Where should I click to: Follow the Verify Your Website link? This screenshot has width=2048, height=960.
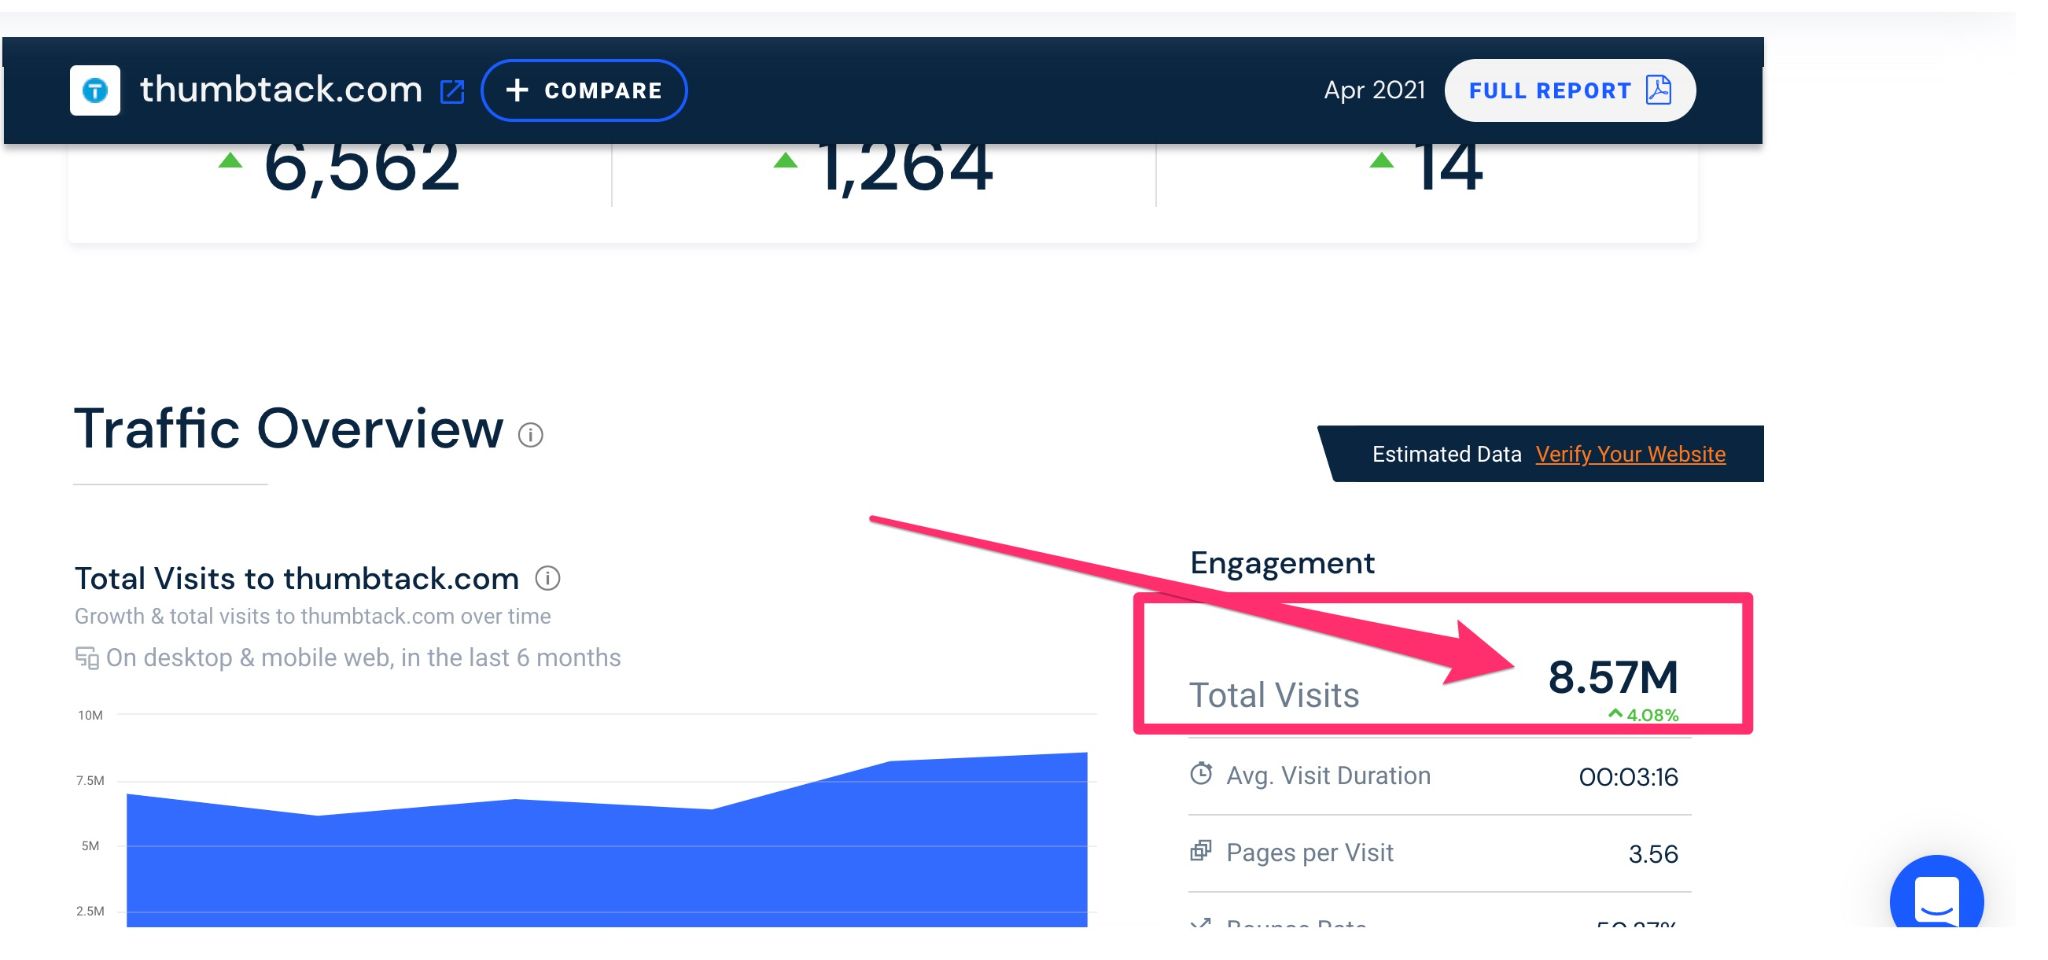1630,454
